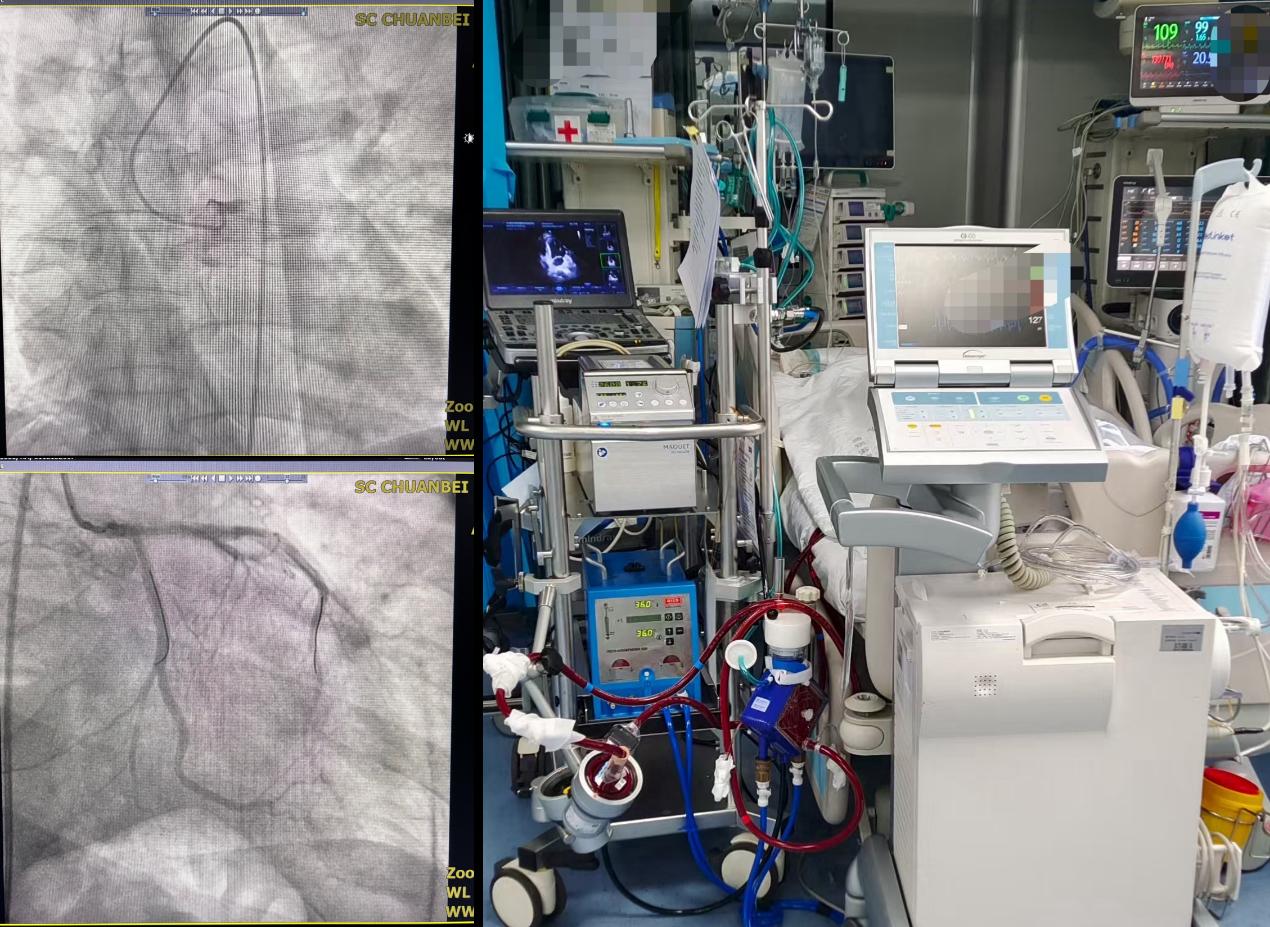This screenshot has width=1270, height=927.
Task: Step back one frame in top angiogram
Action: coord(213,11)
